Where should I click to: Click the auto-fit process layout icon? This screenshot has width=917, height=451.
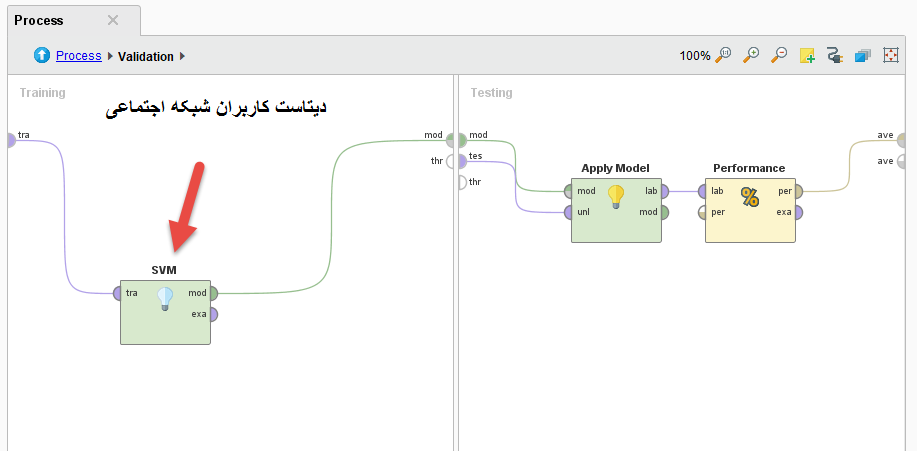(x=890, y=56)
